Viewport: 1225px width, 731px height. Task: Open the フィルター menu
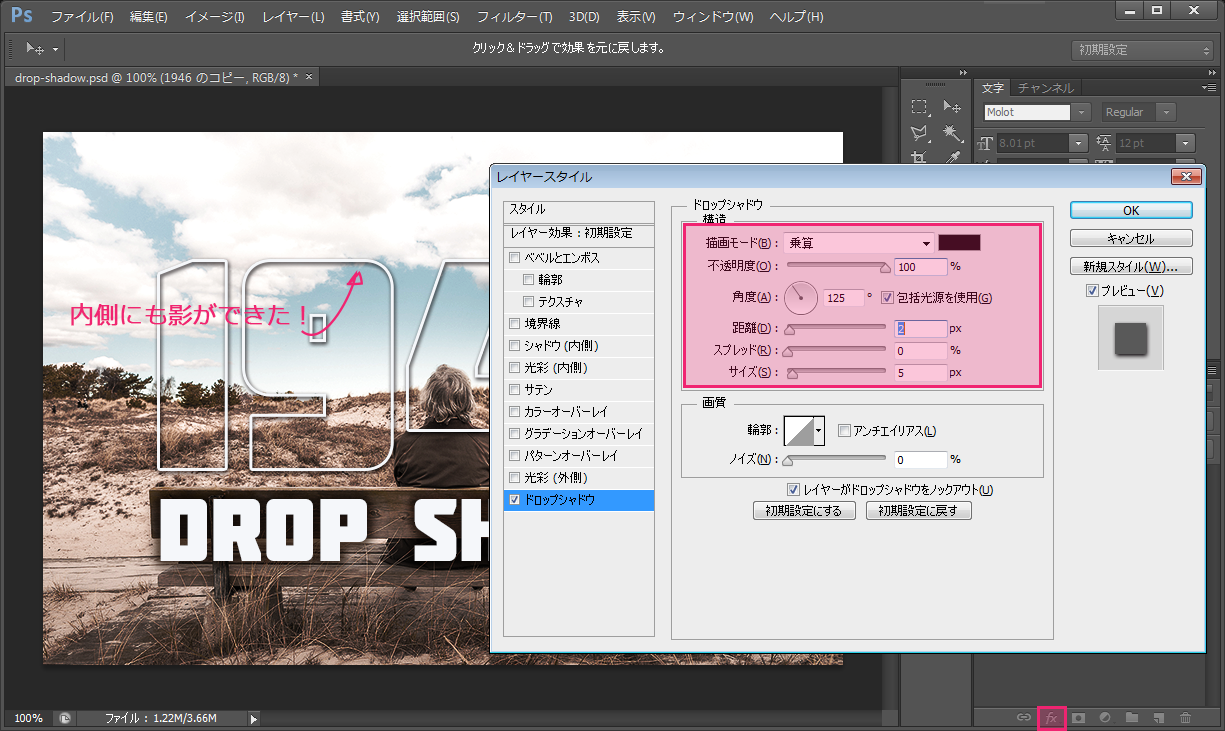click(x=514, y=17)
